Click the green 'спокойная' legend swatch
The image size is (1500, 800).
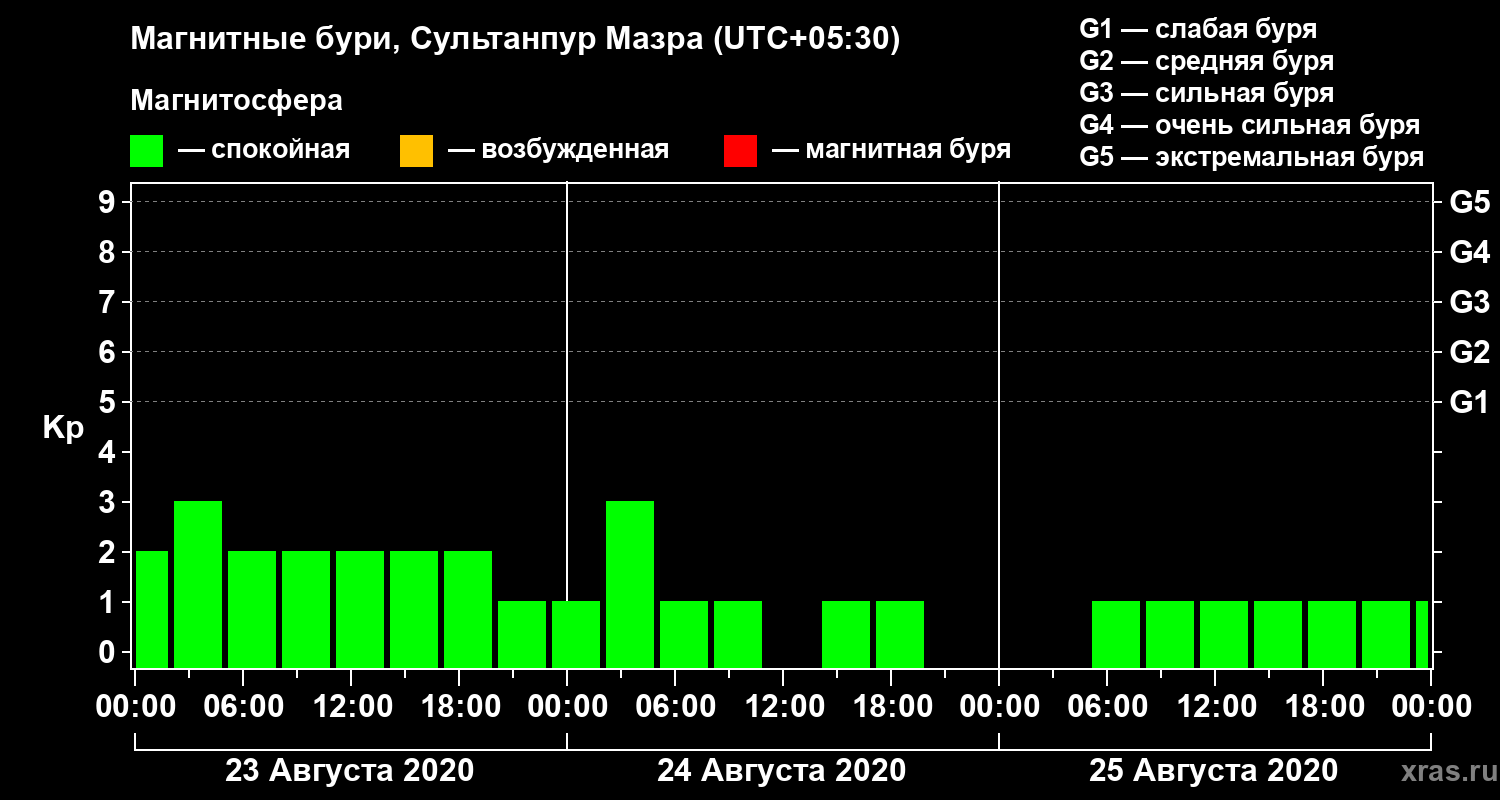[146, 151]
